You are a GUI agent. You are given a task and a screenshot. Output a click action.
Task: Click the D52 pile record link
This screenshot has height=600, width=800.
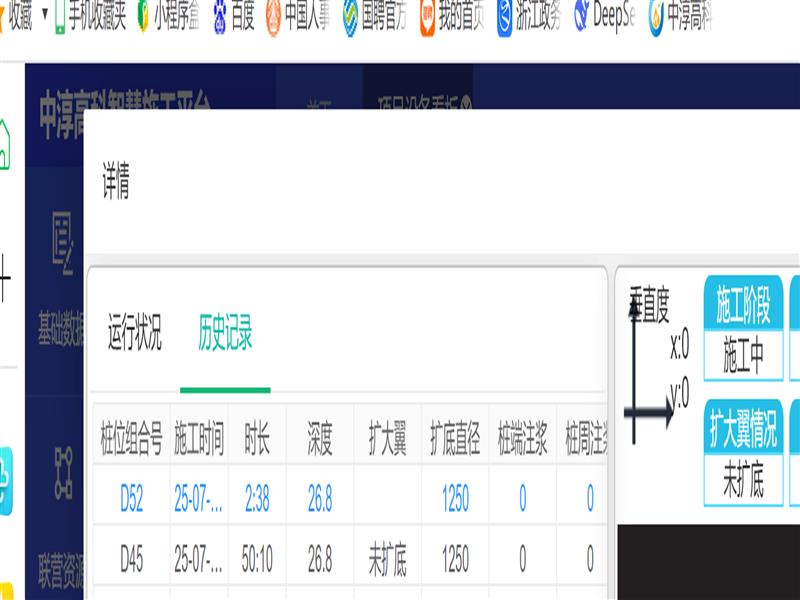[x=131, y=499]
